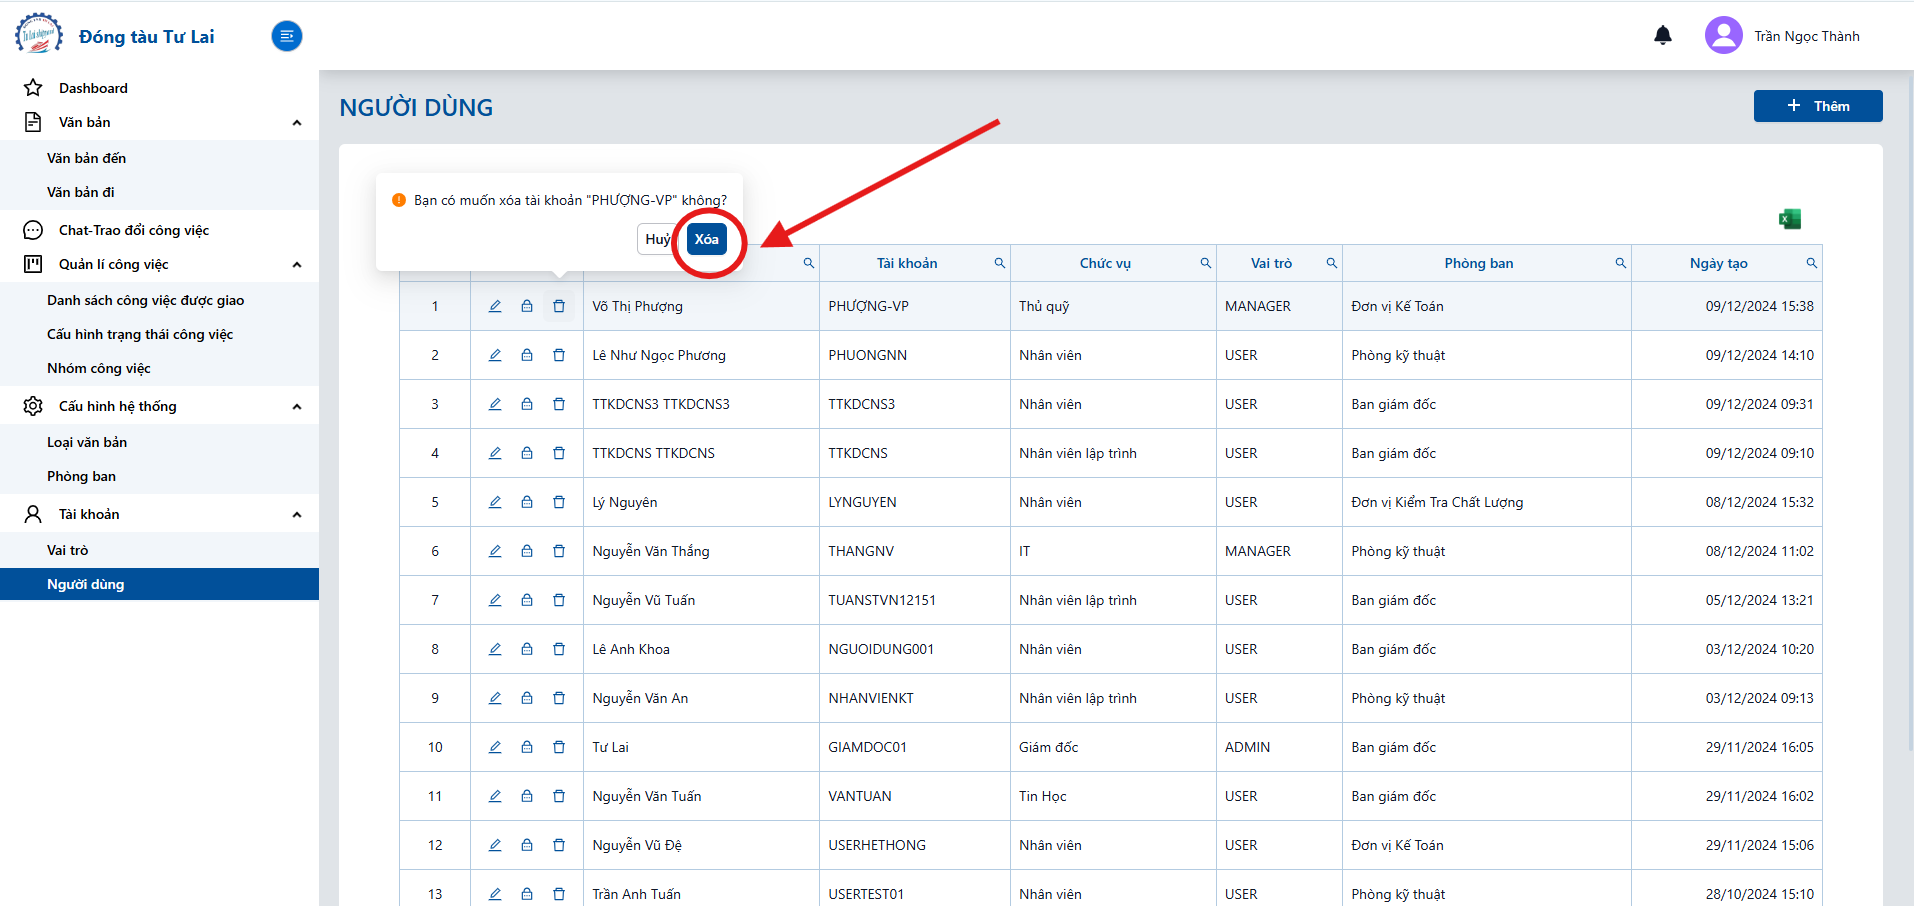Click the Tài khoản column header
This screenshot has height=906, width=1914.
click(x=907, y=263)
